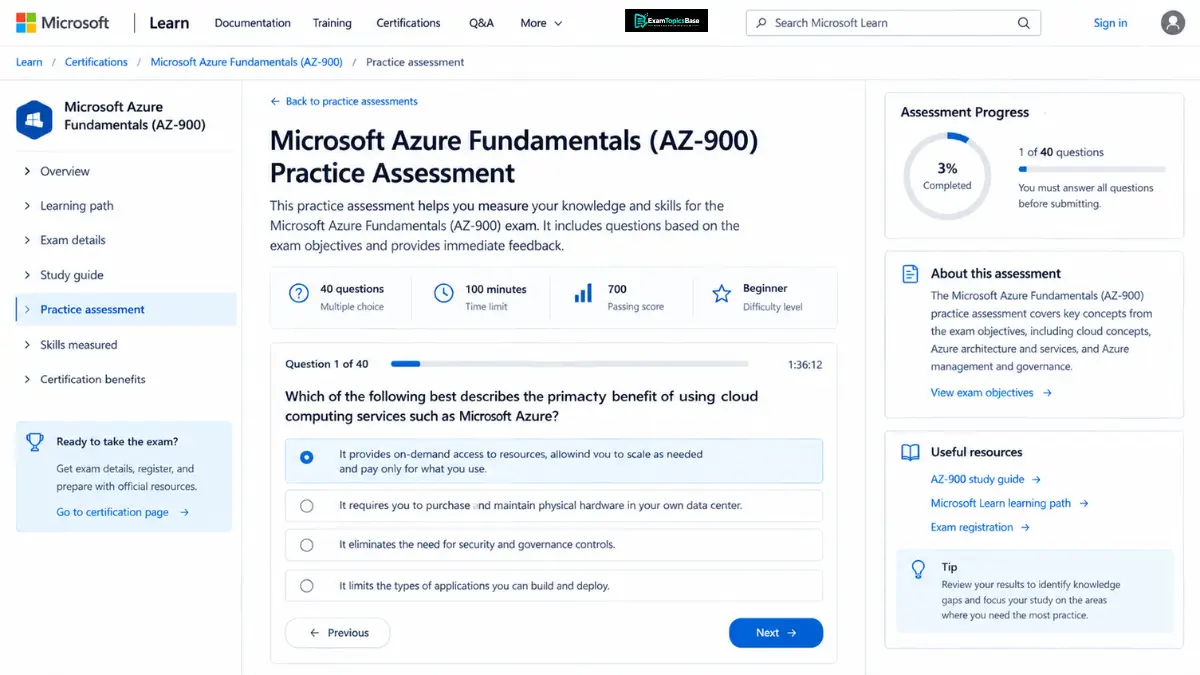Select the eliminates security and governance answer
This screenshot has height=675, width=1200.
pos(554,545)
